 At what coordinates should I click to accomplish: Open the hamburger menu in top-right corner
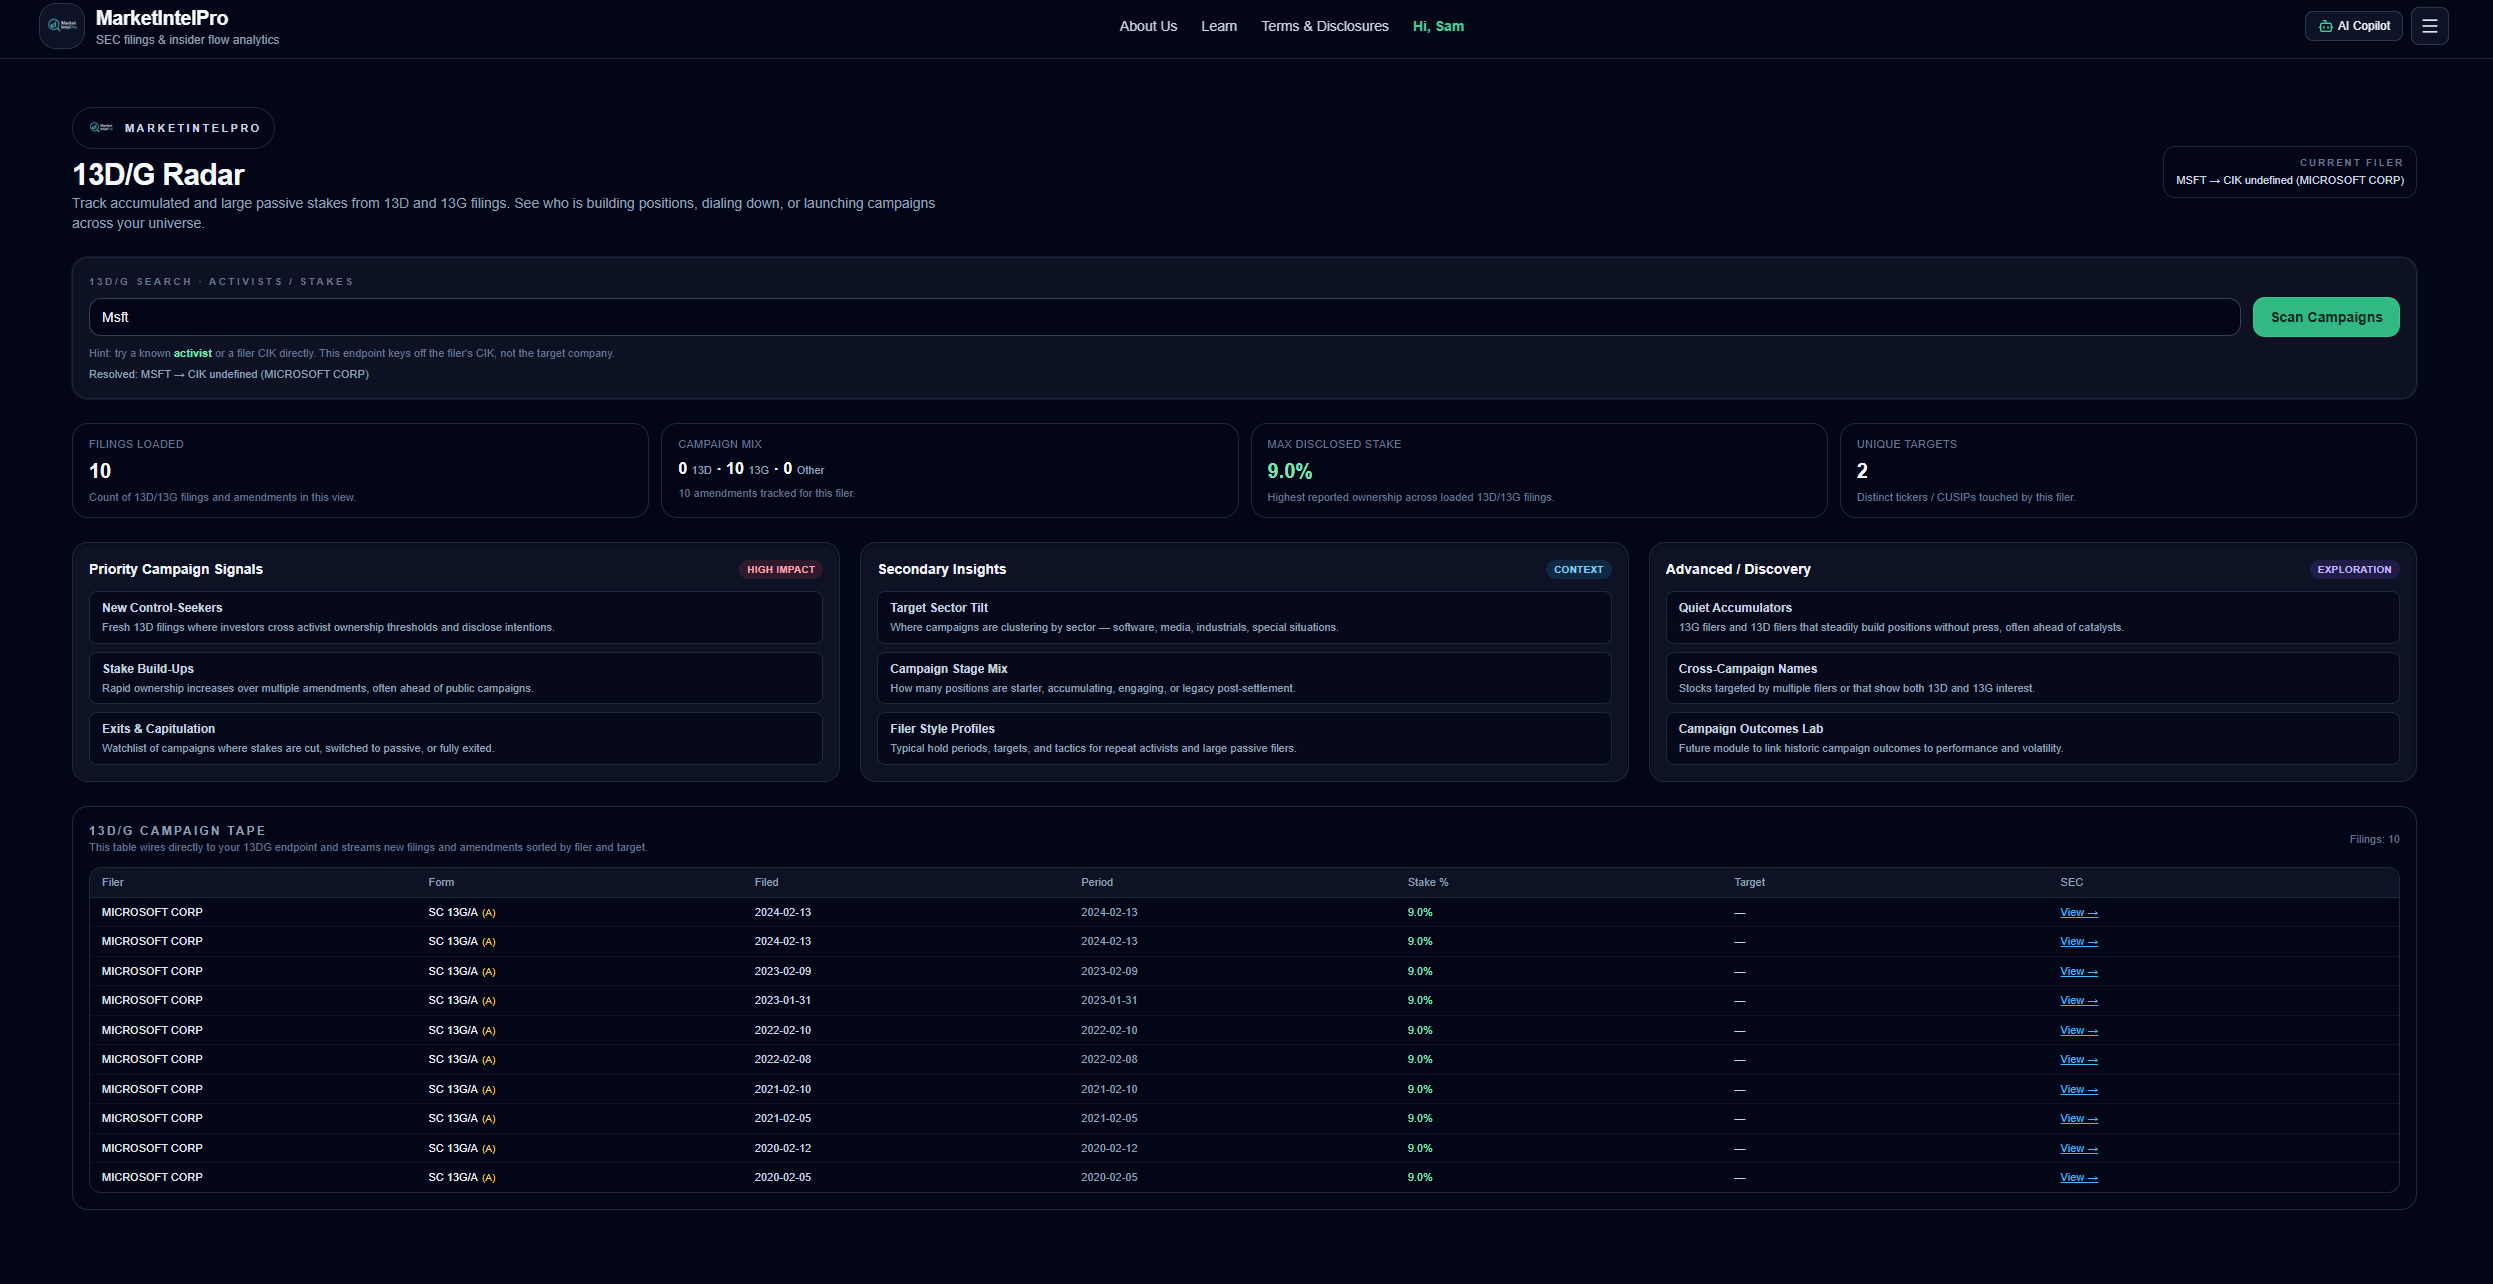(2430, 25)
